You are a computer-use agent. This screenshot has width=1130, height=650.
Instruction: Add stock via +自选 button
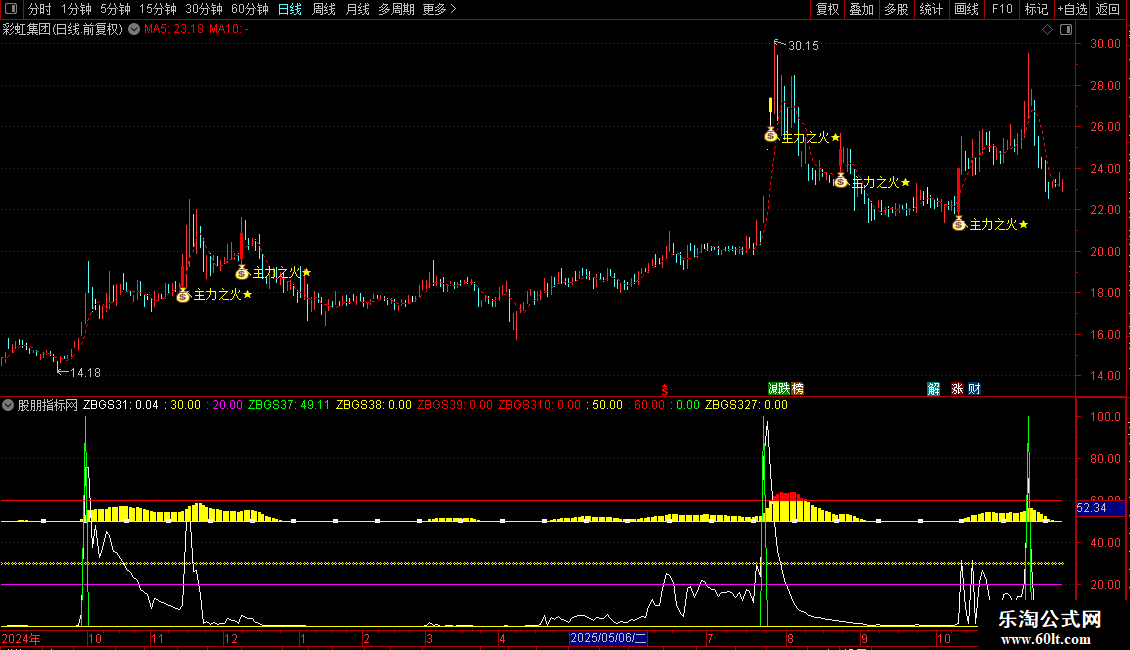coord(1072,9)
